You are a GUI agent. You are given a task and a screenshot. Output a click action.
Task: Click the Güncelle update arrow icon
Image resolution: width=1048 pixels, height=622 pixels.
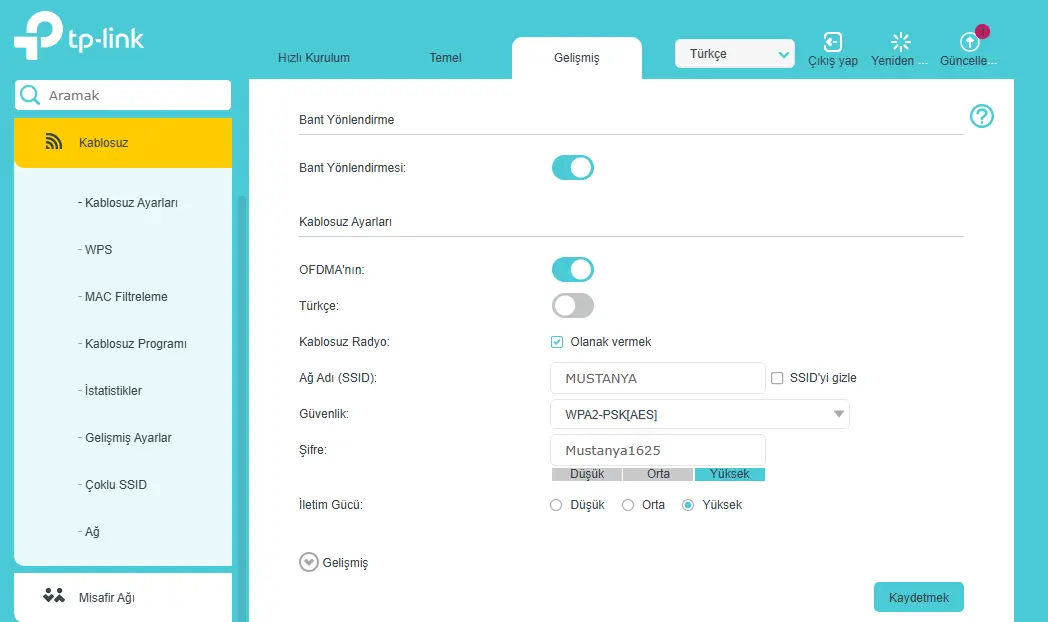[969, 42]
